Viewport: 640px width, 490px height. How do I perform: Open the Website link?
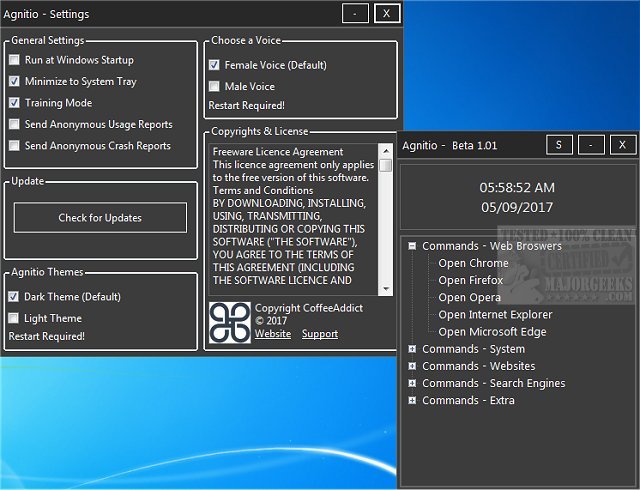[273, 334]
